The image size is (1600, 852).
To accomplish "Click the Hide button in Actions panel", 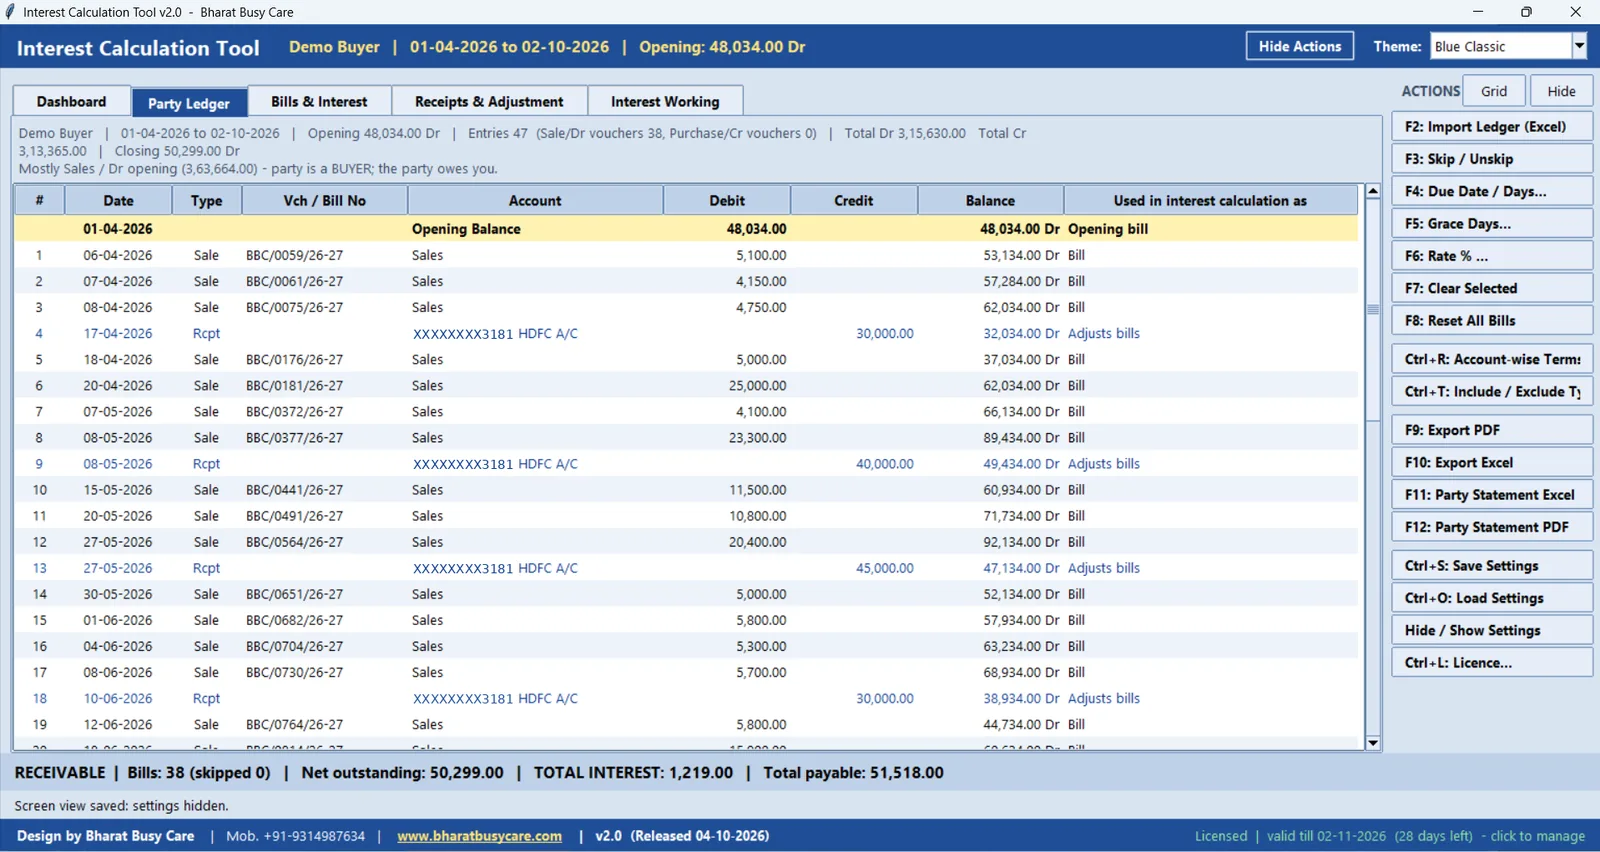I will 1561,91.
